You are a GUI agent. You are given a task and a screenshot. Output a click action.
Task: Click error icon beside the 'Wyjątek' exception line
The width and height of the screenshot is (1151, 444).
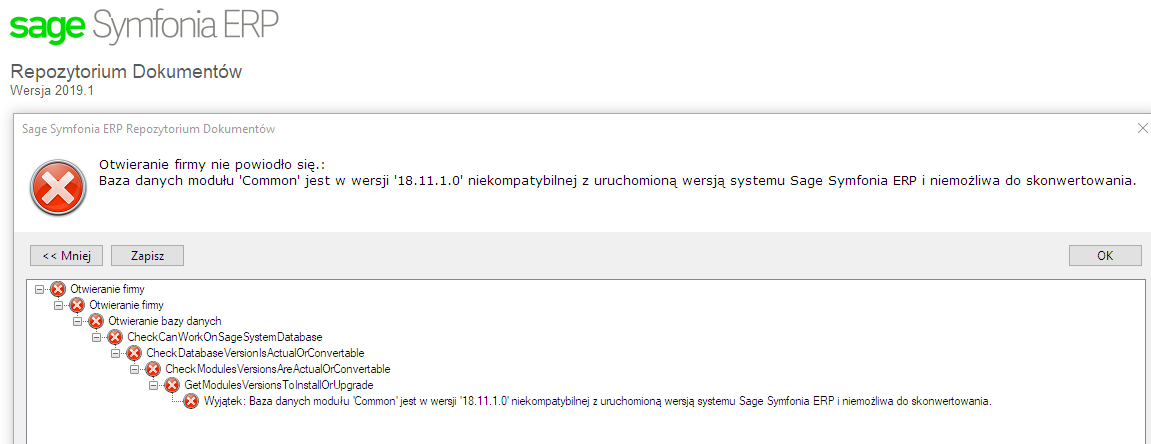click(192, 401)
